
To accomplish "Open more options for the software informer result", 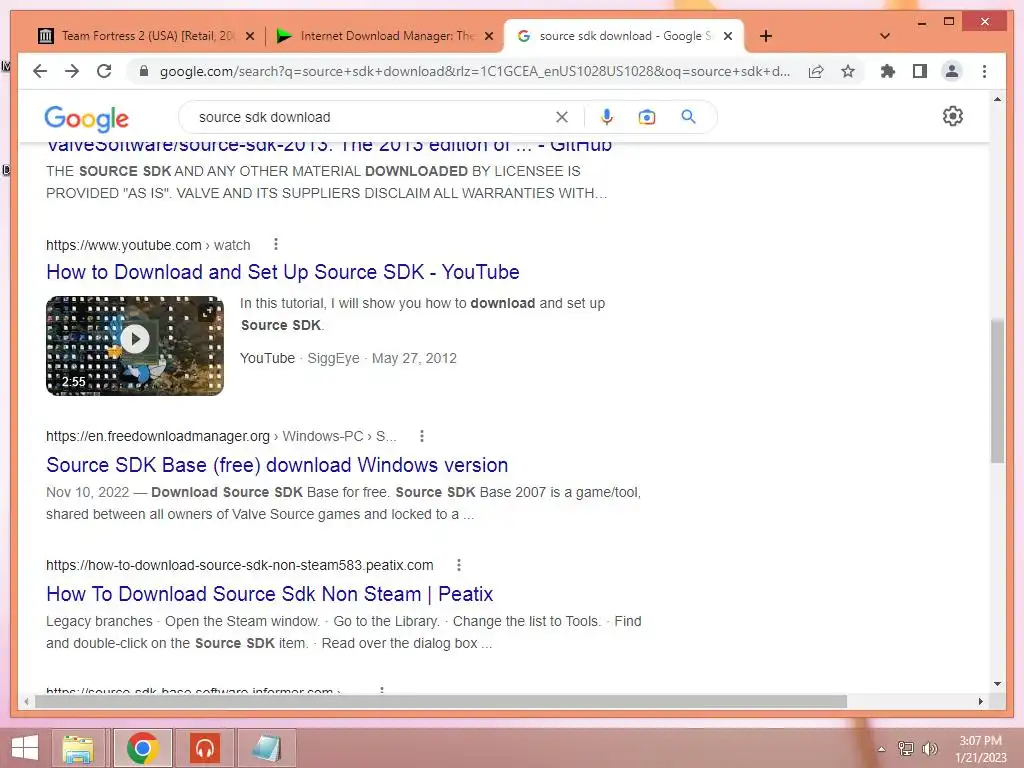I will pyautogui.click(x=382, y=690).
